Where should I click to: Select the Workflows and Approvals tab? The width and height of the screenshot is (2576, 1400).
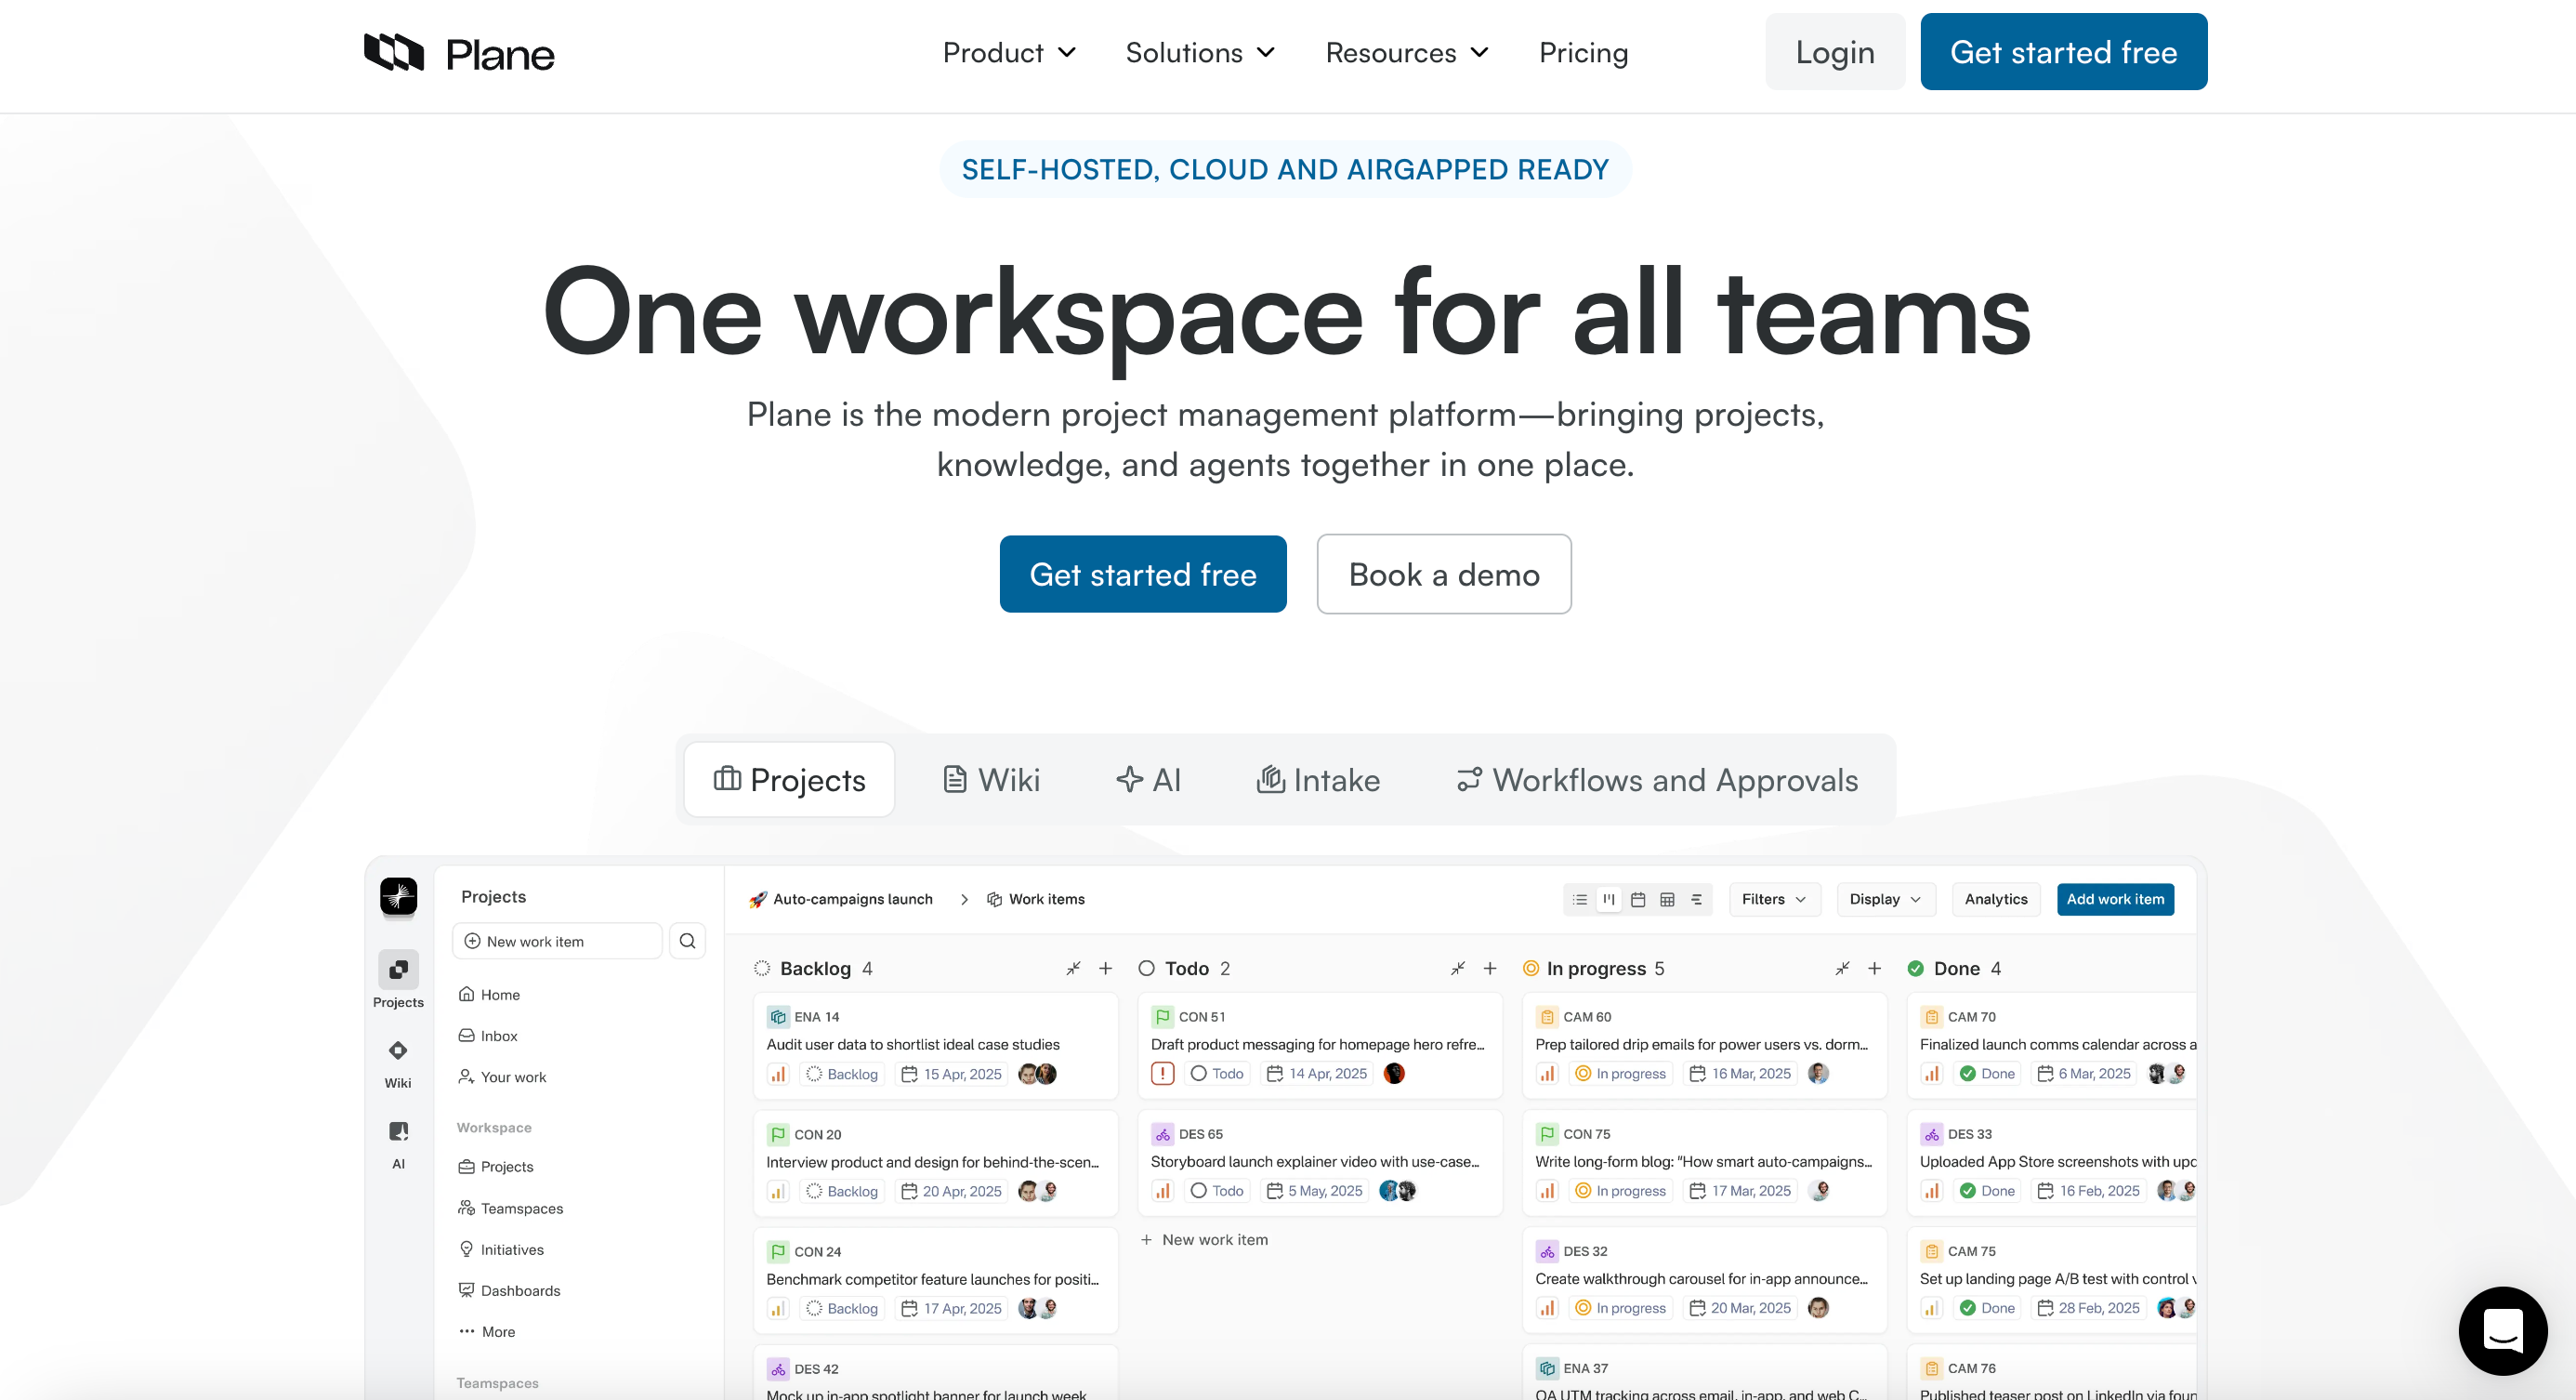(1657, 779)
